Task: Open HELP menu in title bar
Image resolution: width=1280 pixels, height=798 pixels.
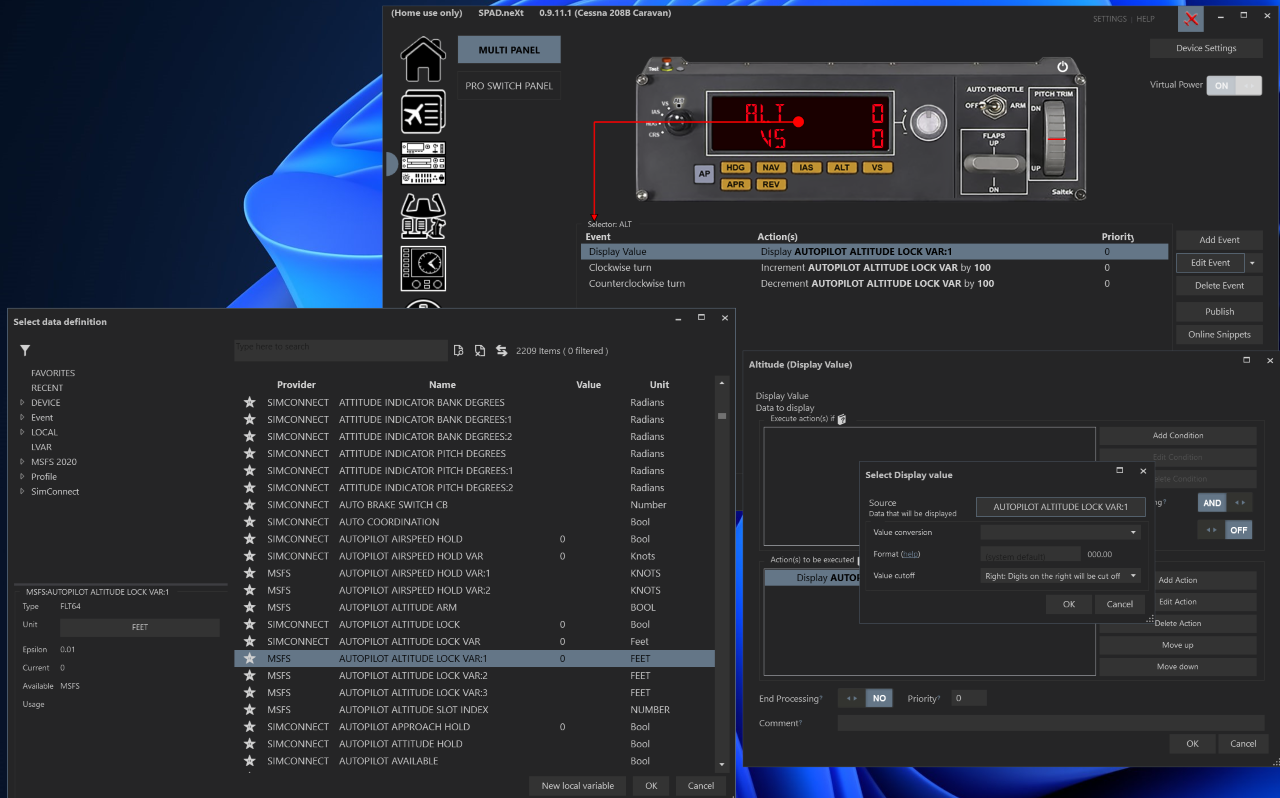Action: pyautogui.click(x=1145, y=19)
